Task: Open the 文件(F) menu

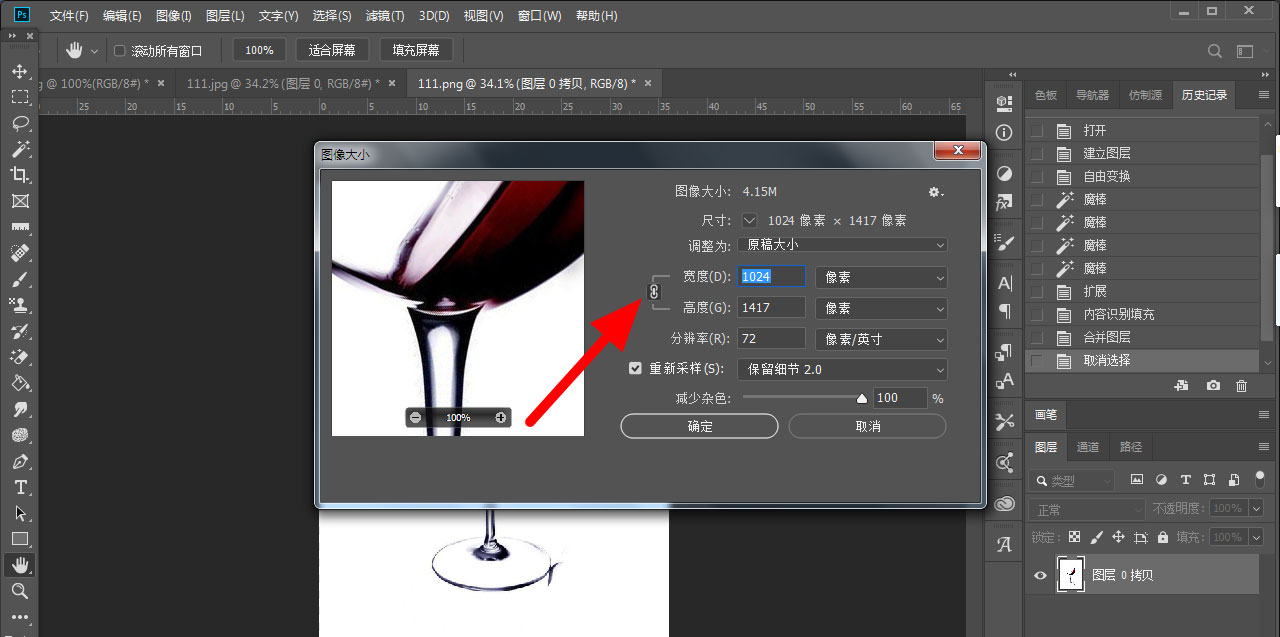Action: tap(69, 16)
